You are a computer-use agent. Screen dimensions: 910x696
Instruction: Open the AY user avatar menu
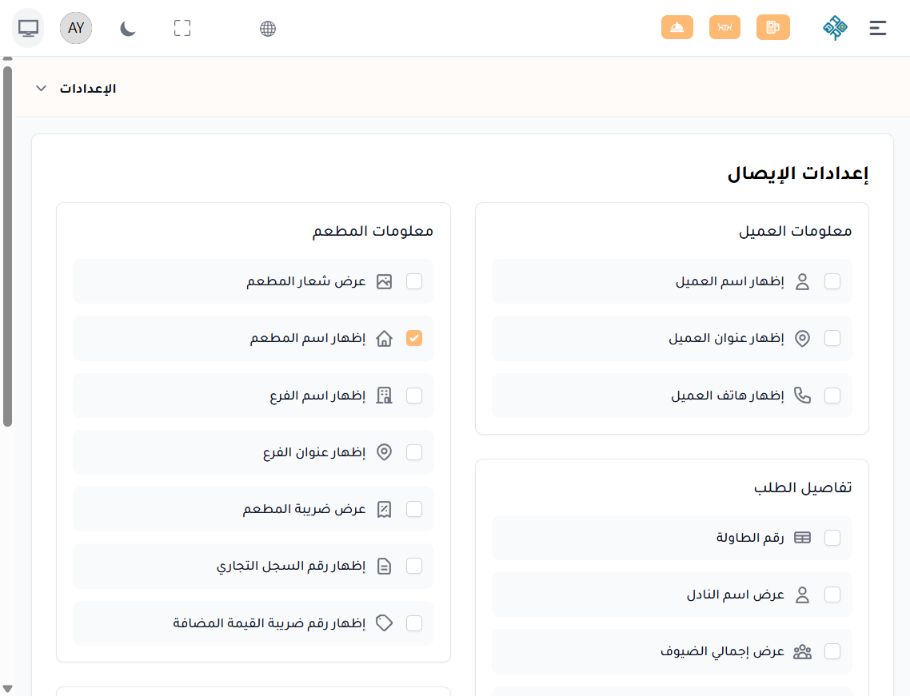pyautogui.click(x=76, y=28)
